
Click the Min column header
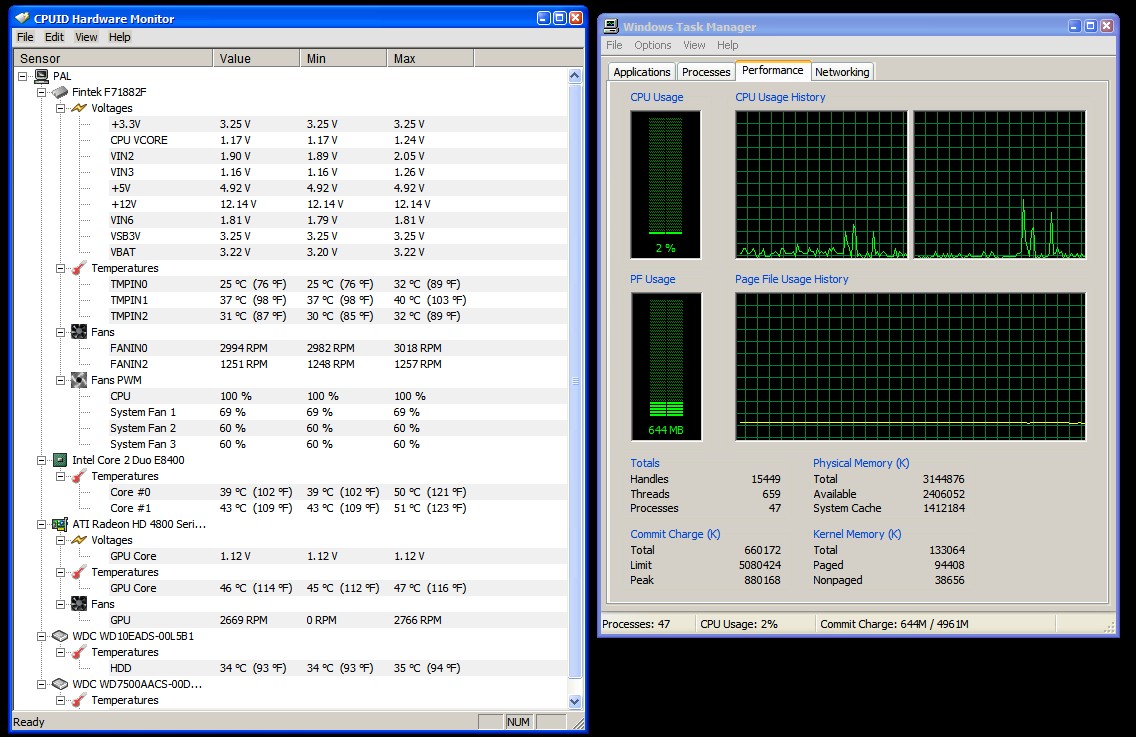click(x=343, y=59)
